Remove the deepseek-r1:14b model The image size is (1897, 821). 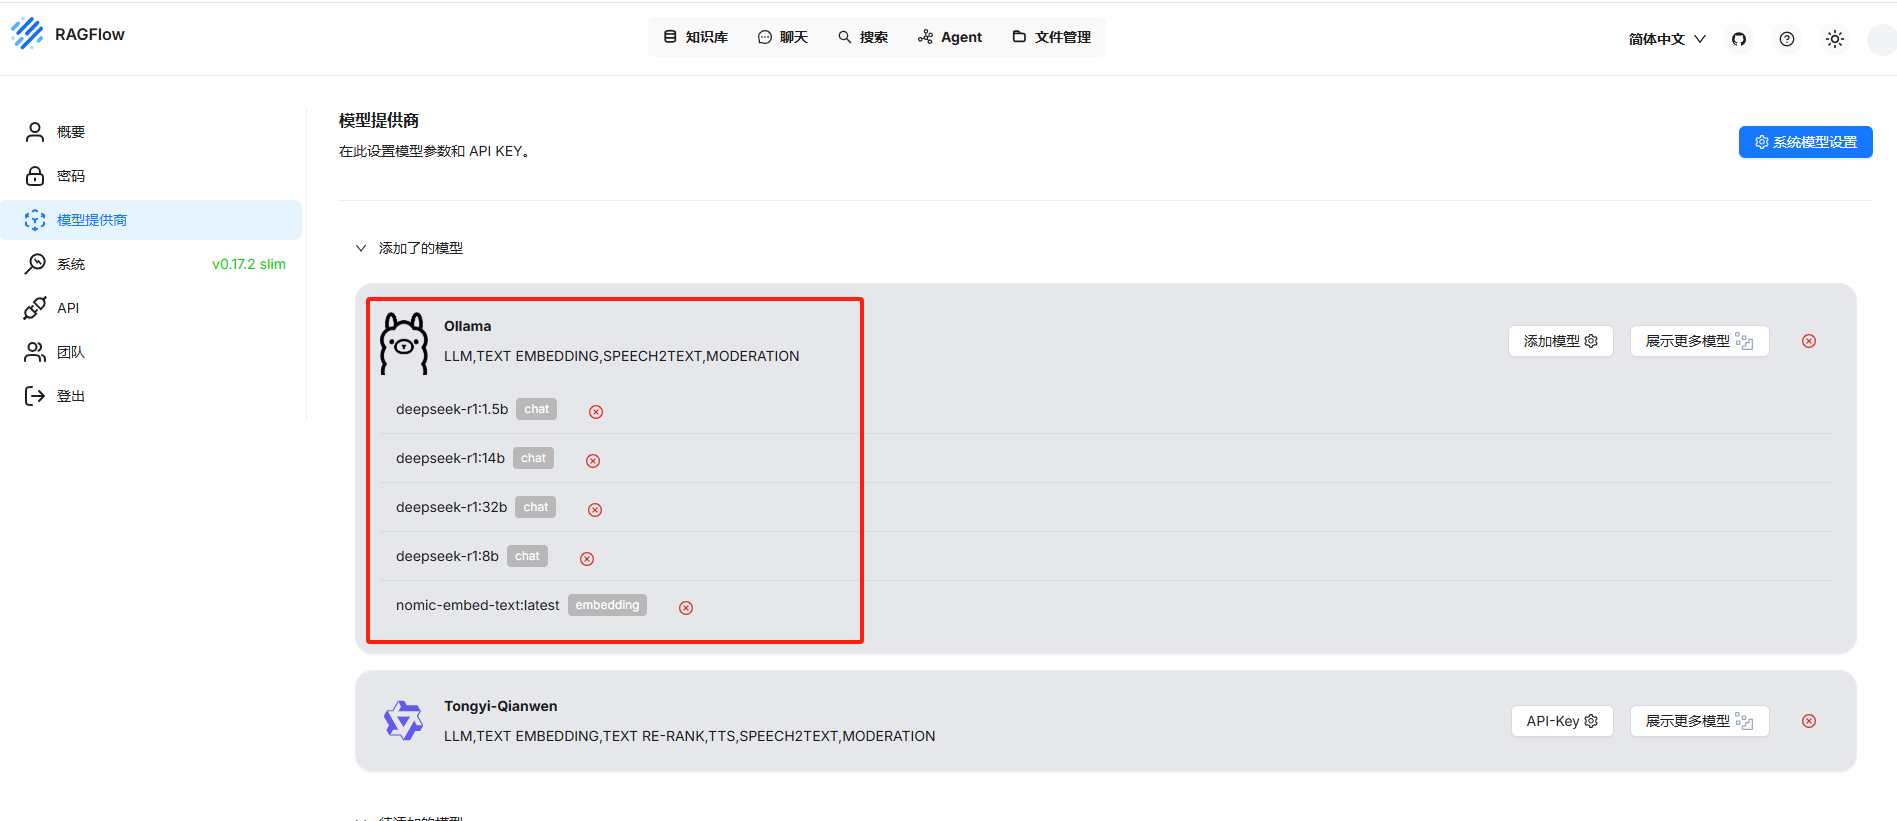pyautogui.click(x=593, y=461)
